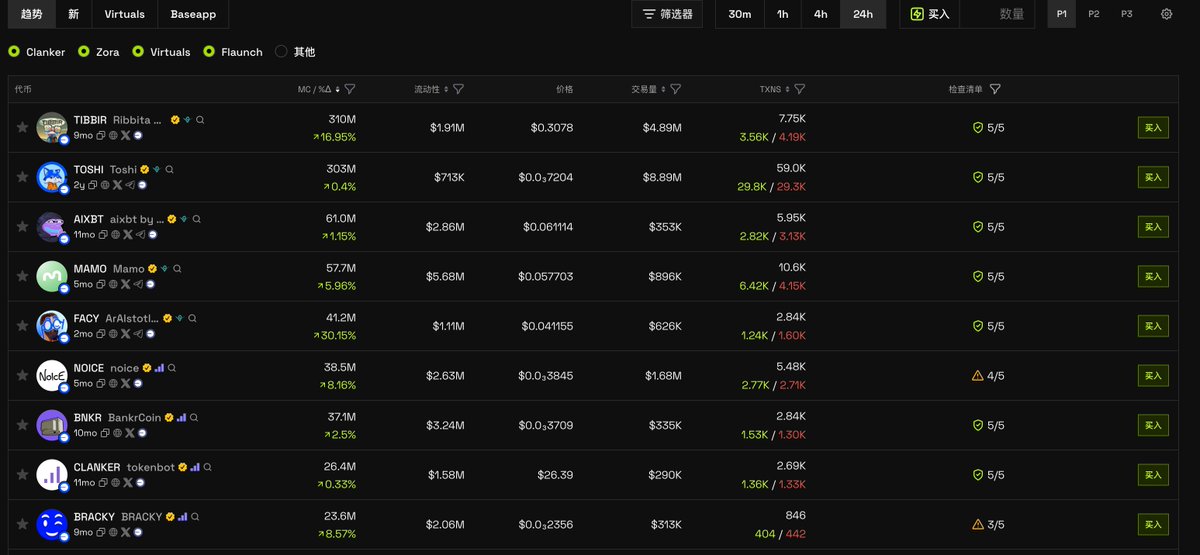Image resolution: width=1200 pixels, height=555 pixels.
Task: Open TOSHI's Telegram icon
Action: [x=130, y=185]
